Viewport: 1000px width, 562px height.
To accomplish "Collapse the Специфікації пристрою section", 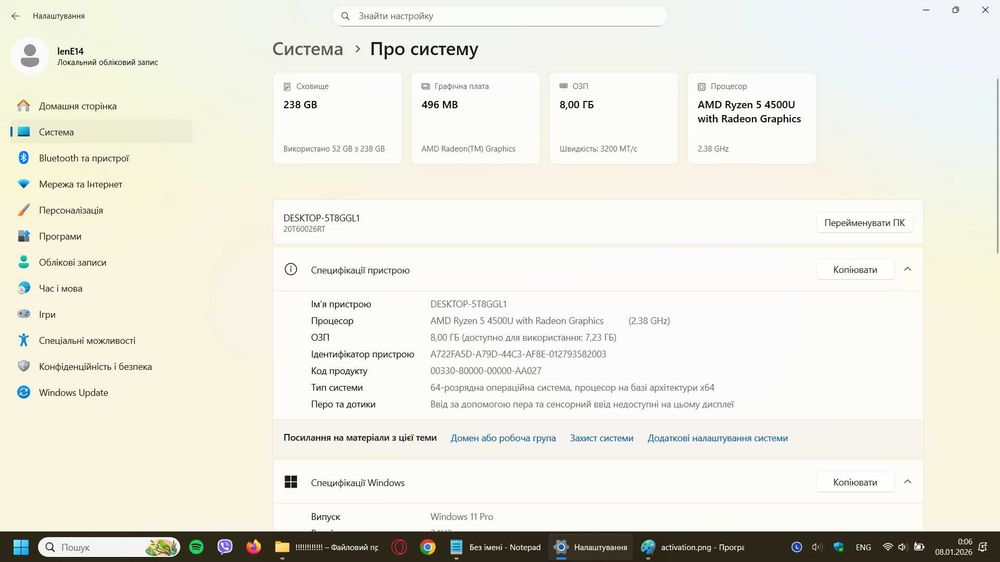I will [x=908, y=269].
